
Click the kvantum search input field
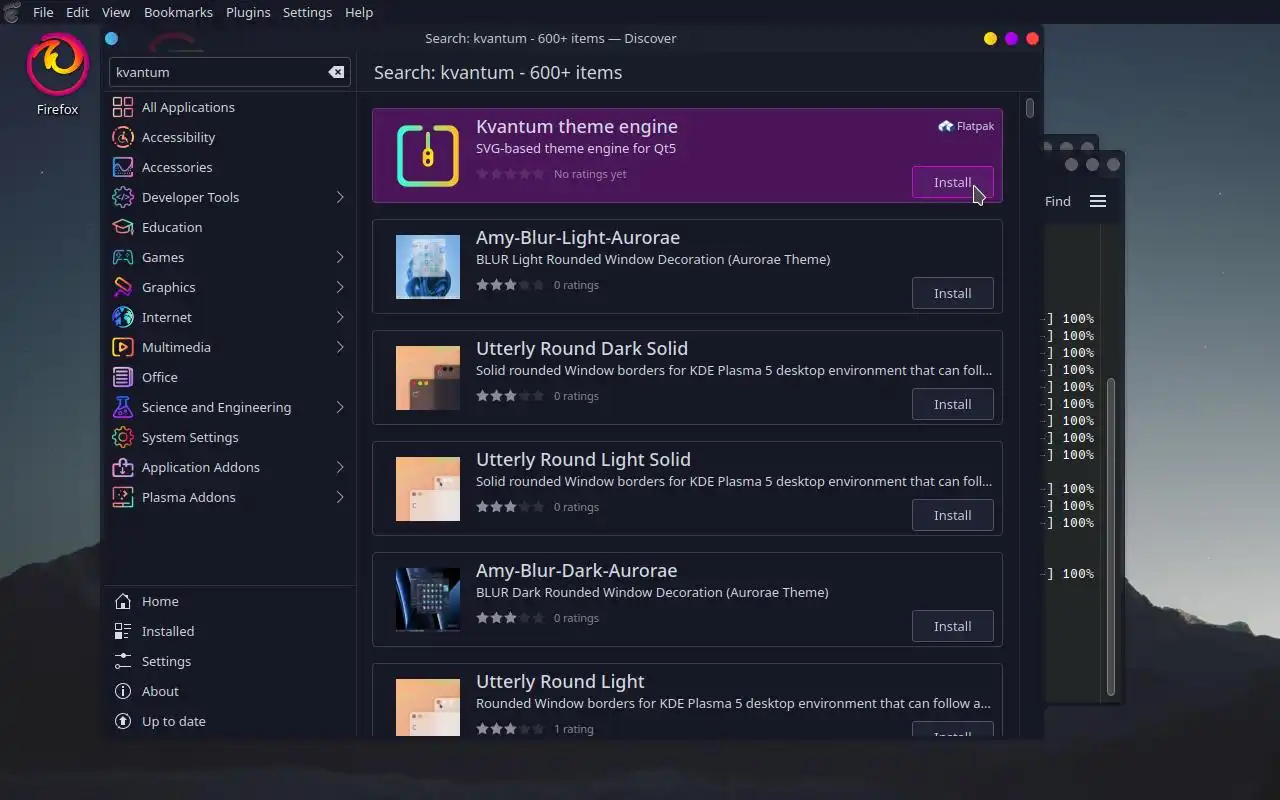[229, 72]
